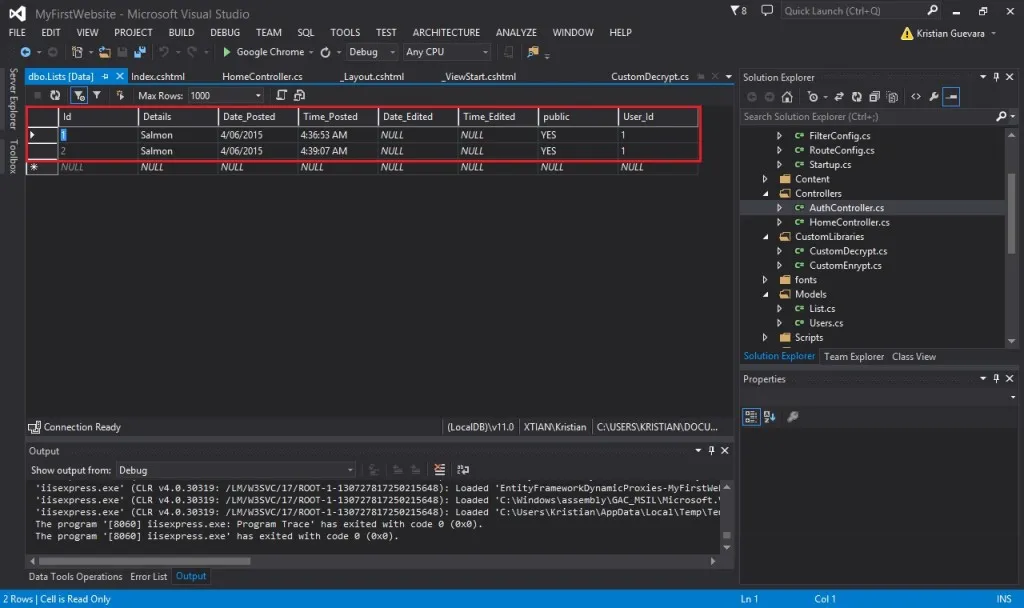1024x608 pixels.
Task: Click the Home icon in Solution Explorer
Action: (x=787, y=97)
